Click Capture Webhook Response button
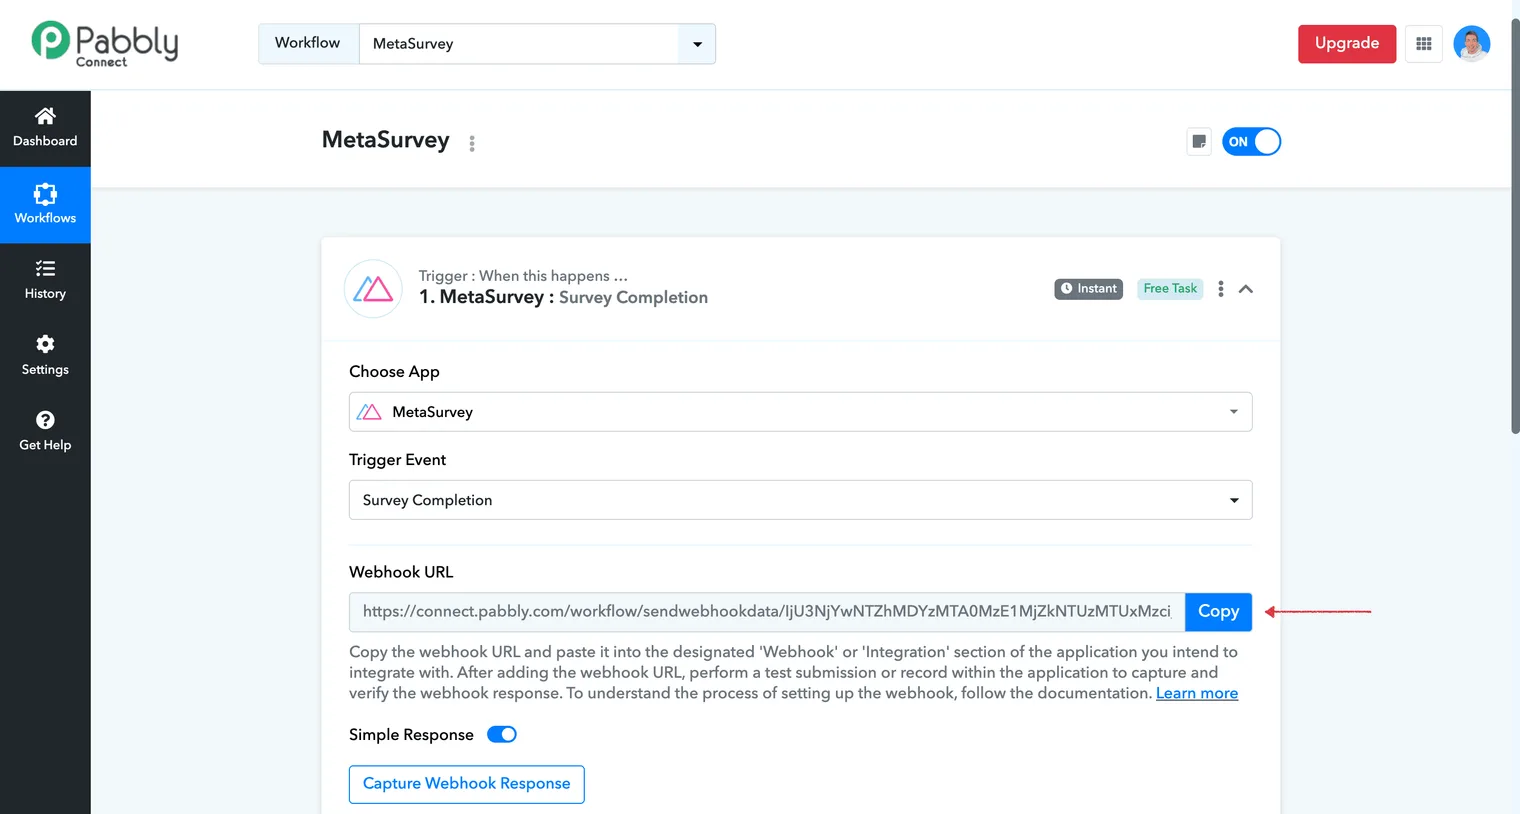Image resolution: width=1520 pixels, height=814 pixels. pyautogui.click(x=466, y=784)
